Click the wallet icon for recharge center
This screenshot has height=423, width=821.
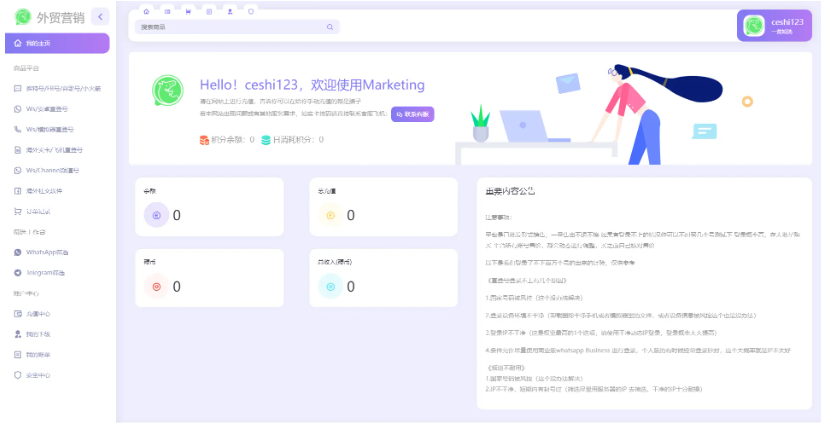(17, 314)
